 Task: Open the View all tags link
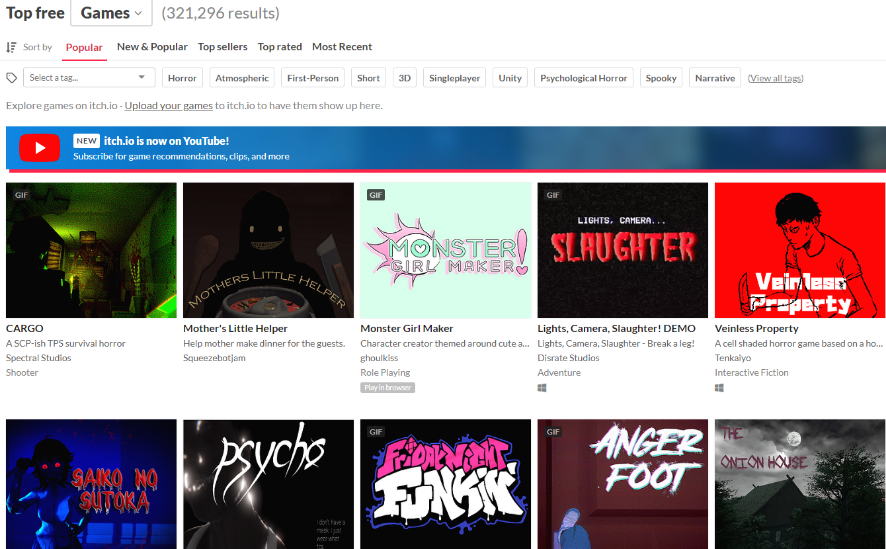click(x=775, y=79)
